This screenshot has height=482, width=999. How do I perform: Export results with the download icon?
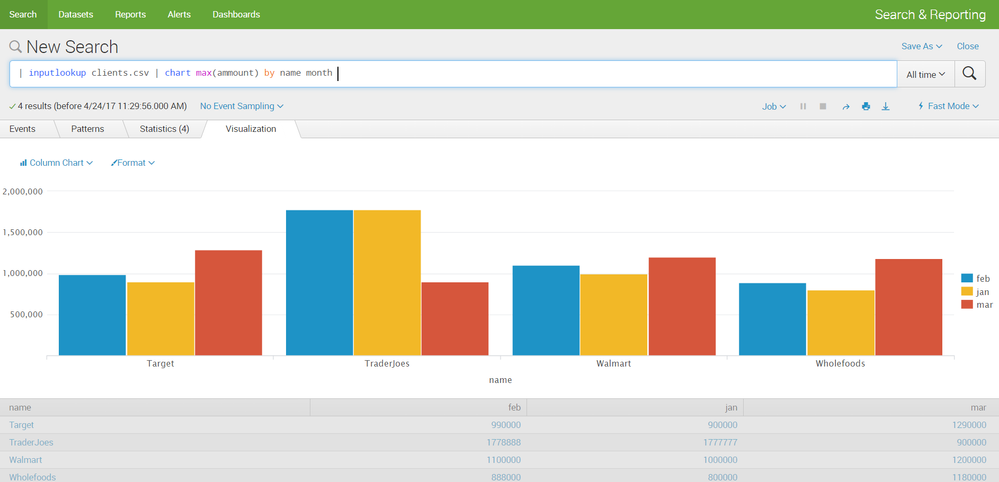pos(886,106)
